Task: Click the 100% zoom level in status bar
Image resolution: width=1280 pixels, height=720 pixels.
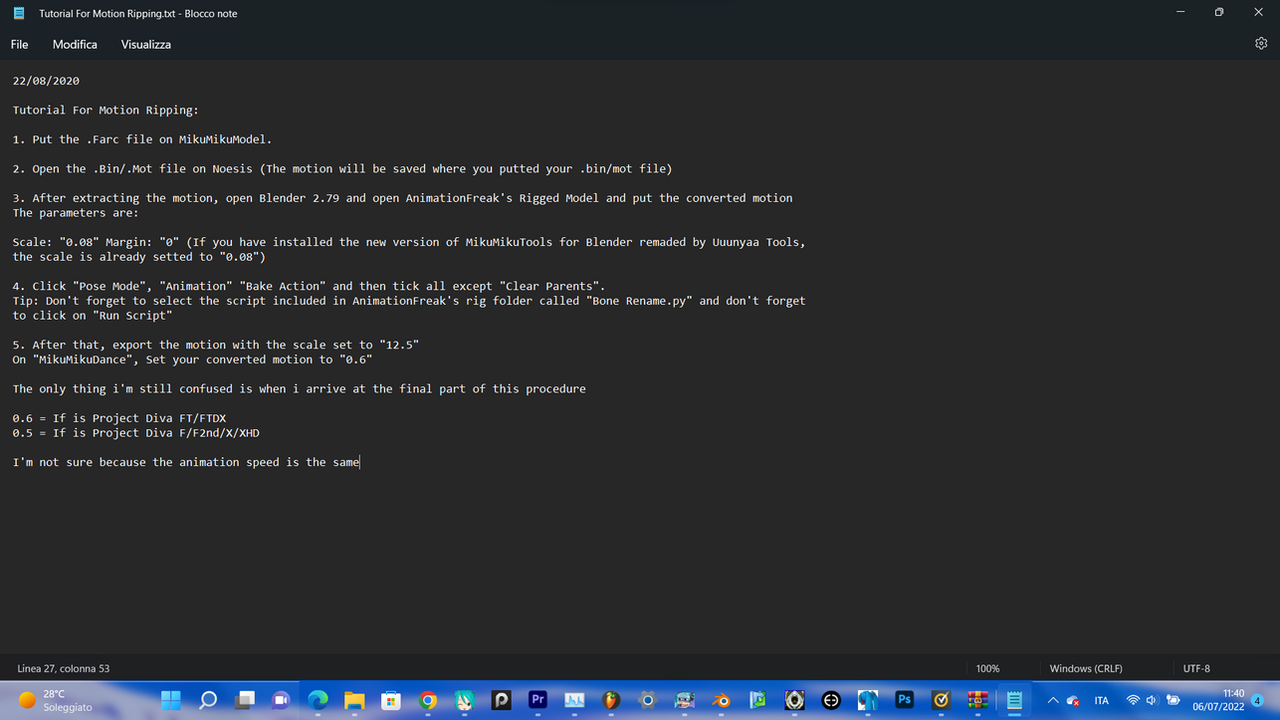Action: pos(987,668)
